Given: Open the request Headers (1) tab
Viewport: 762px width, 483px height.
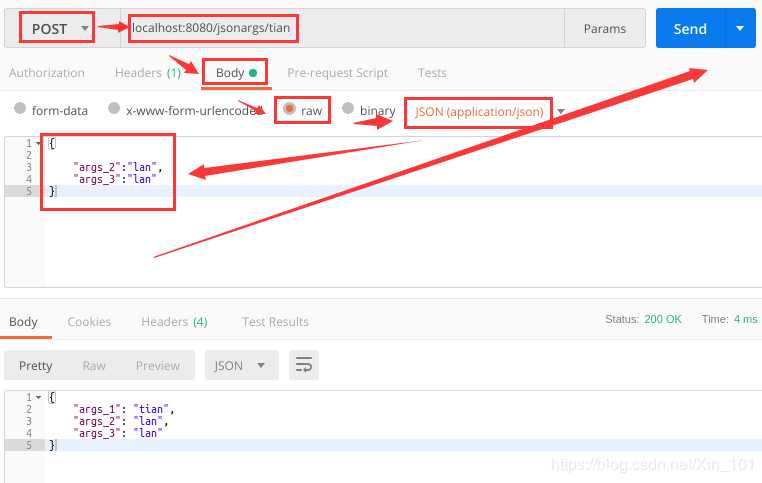Looking at the screenshot, I should 148,73.
